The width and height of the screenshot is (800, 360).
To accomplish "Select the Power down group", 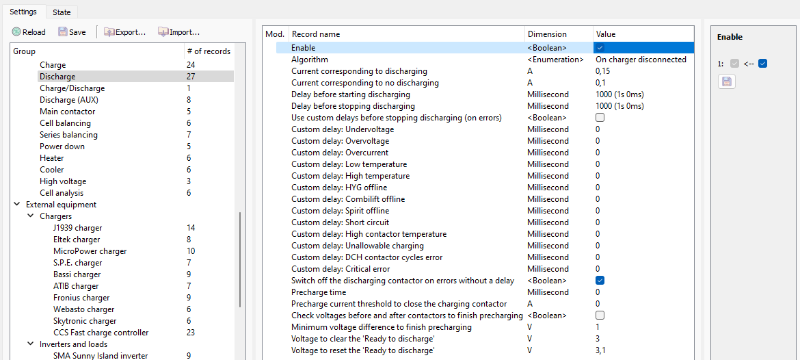I will 62,146.
